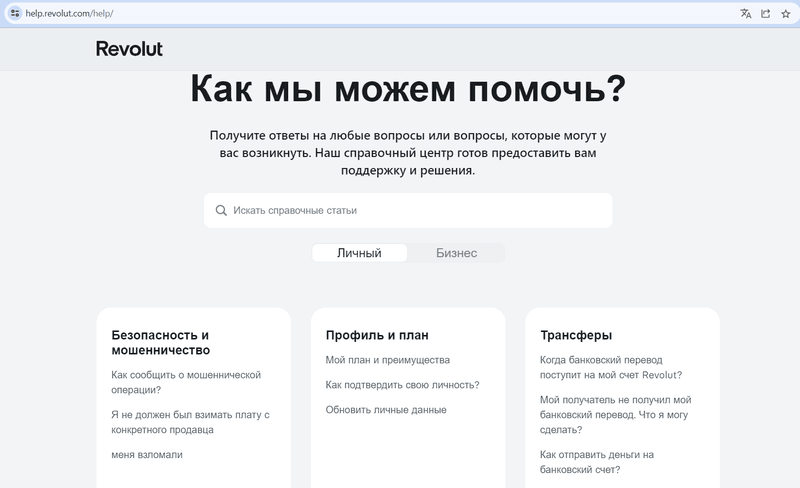
Task: Focus the 'Искать справочные статьи' search field
Action: click(408, 210)
